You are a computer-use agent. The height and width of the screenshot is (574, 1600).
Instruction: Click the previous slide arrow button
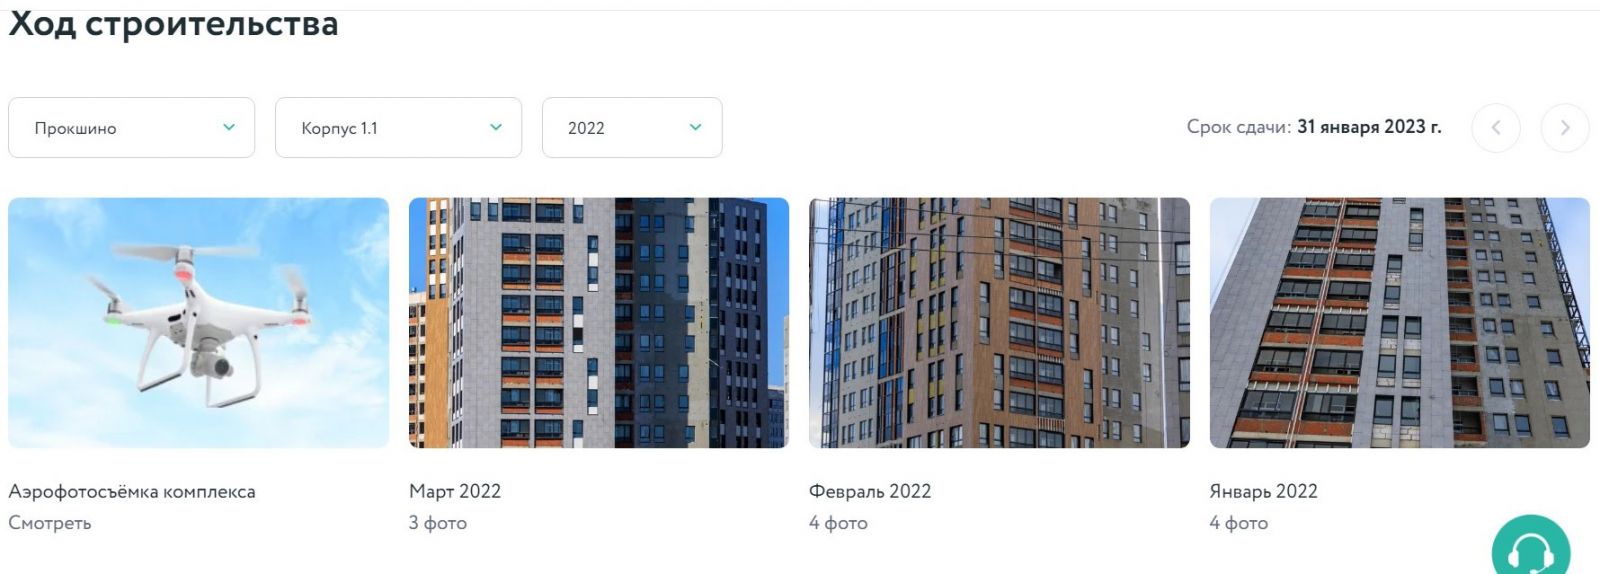pyautogui.click(x=1496, y=128)
